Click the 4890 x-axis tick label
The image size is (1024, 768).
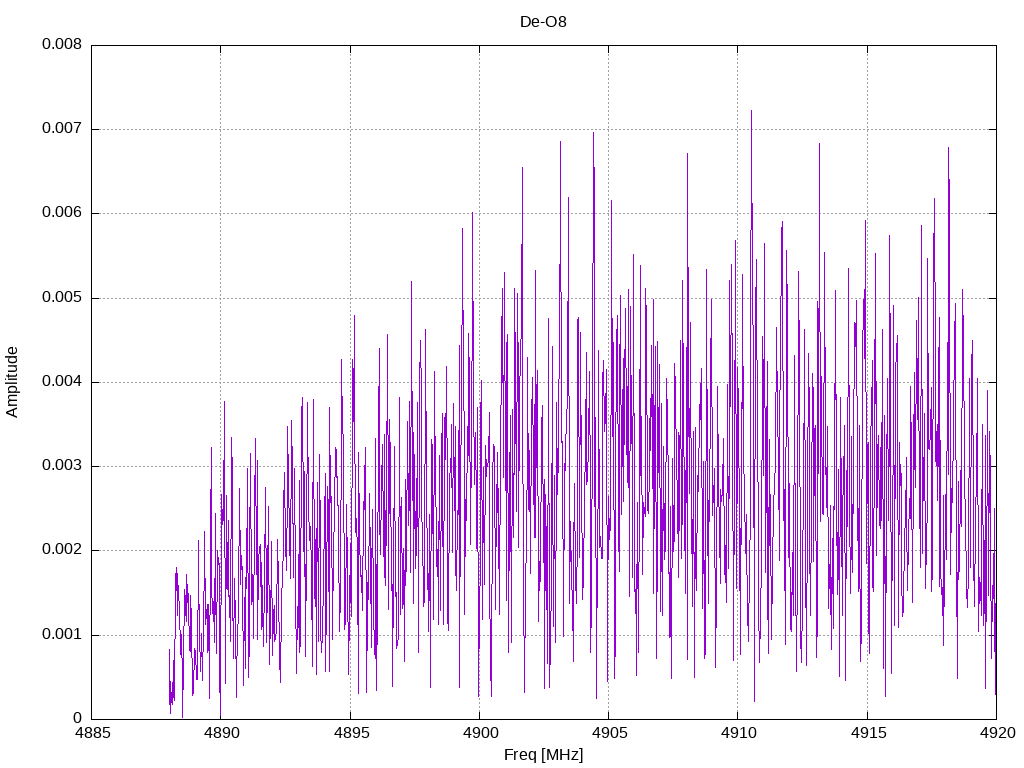[x=221, y=733]
